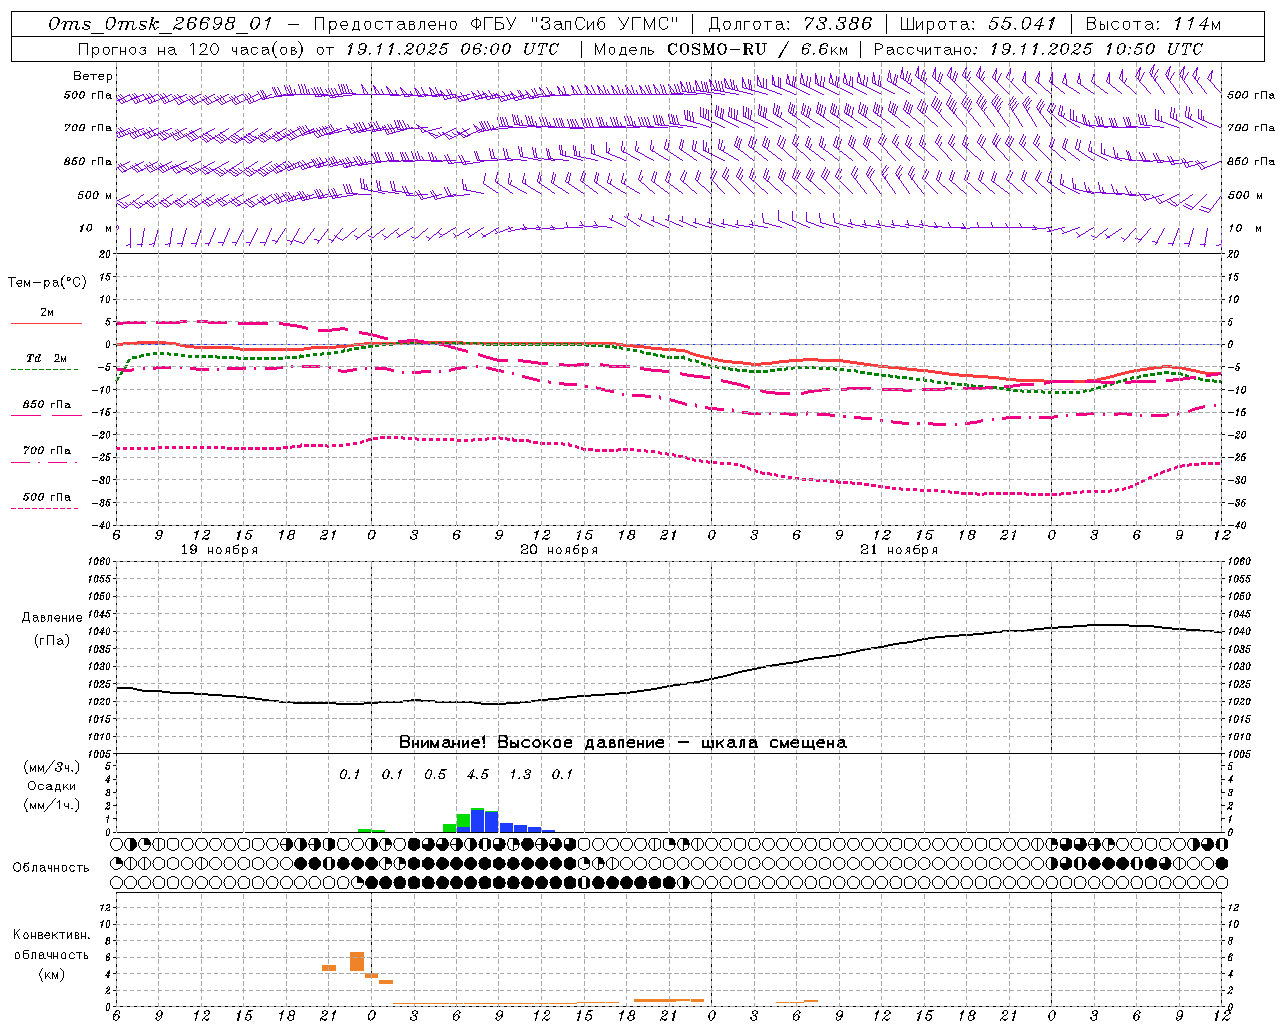1280x1024 pixels.
Task: Click the 500 гПа temperature legend entry
Action: click(x=47, y=497)
